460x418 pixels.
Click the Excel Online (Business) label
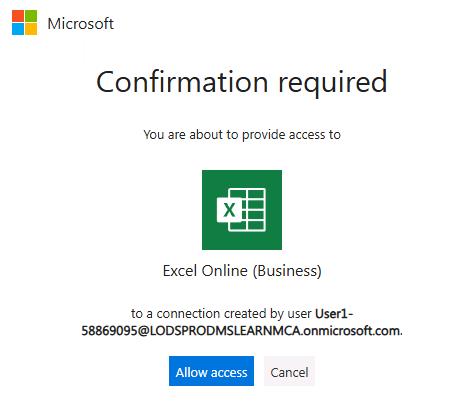pyautogui.click(x=242, y=270)
